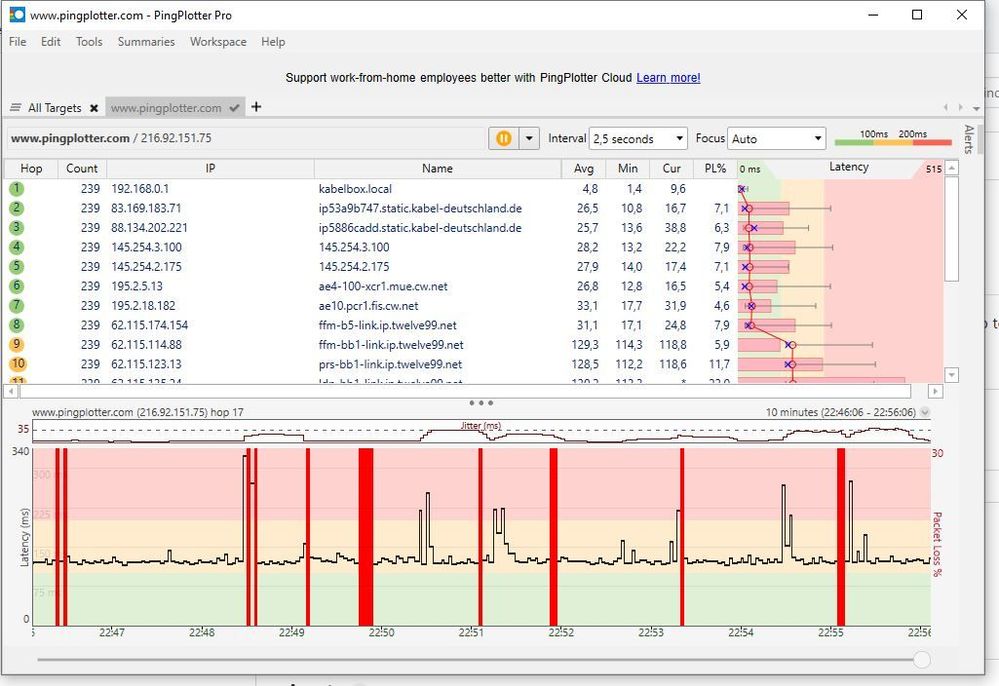Click left arrow of horizontal scrollbar
The height and width of the screenshot is (686, 999).
(x=12, y=390)
